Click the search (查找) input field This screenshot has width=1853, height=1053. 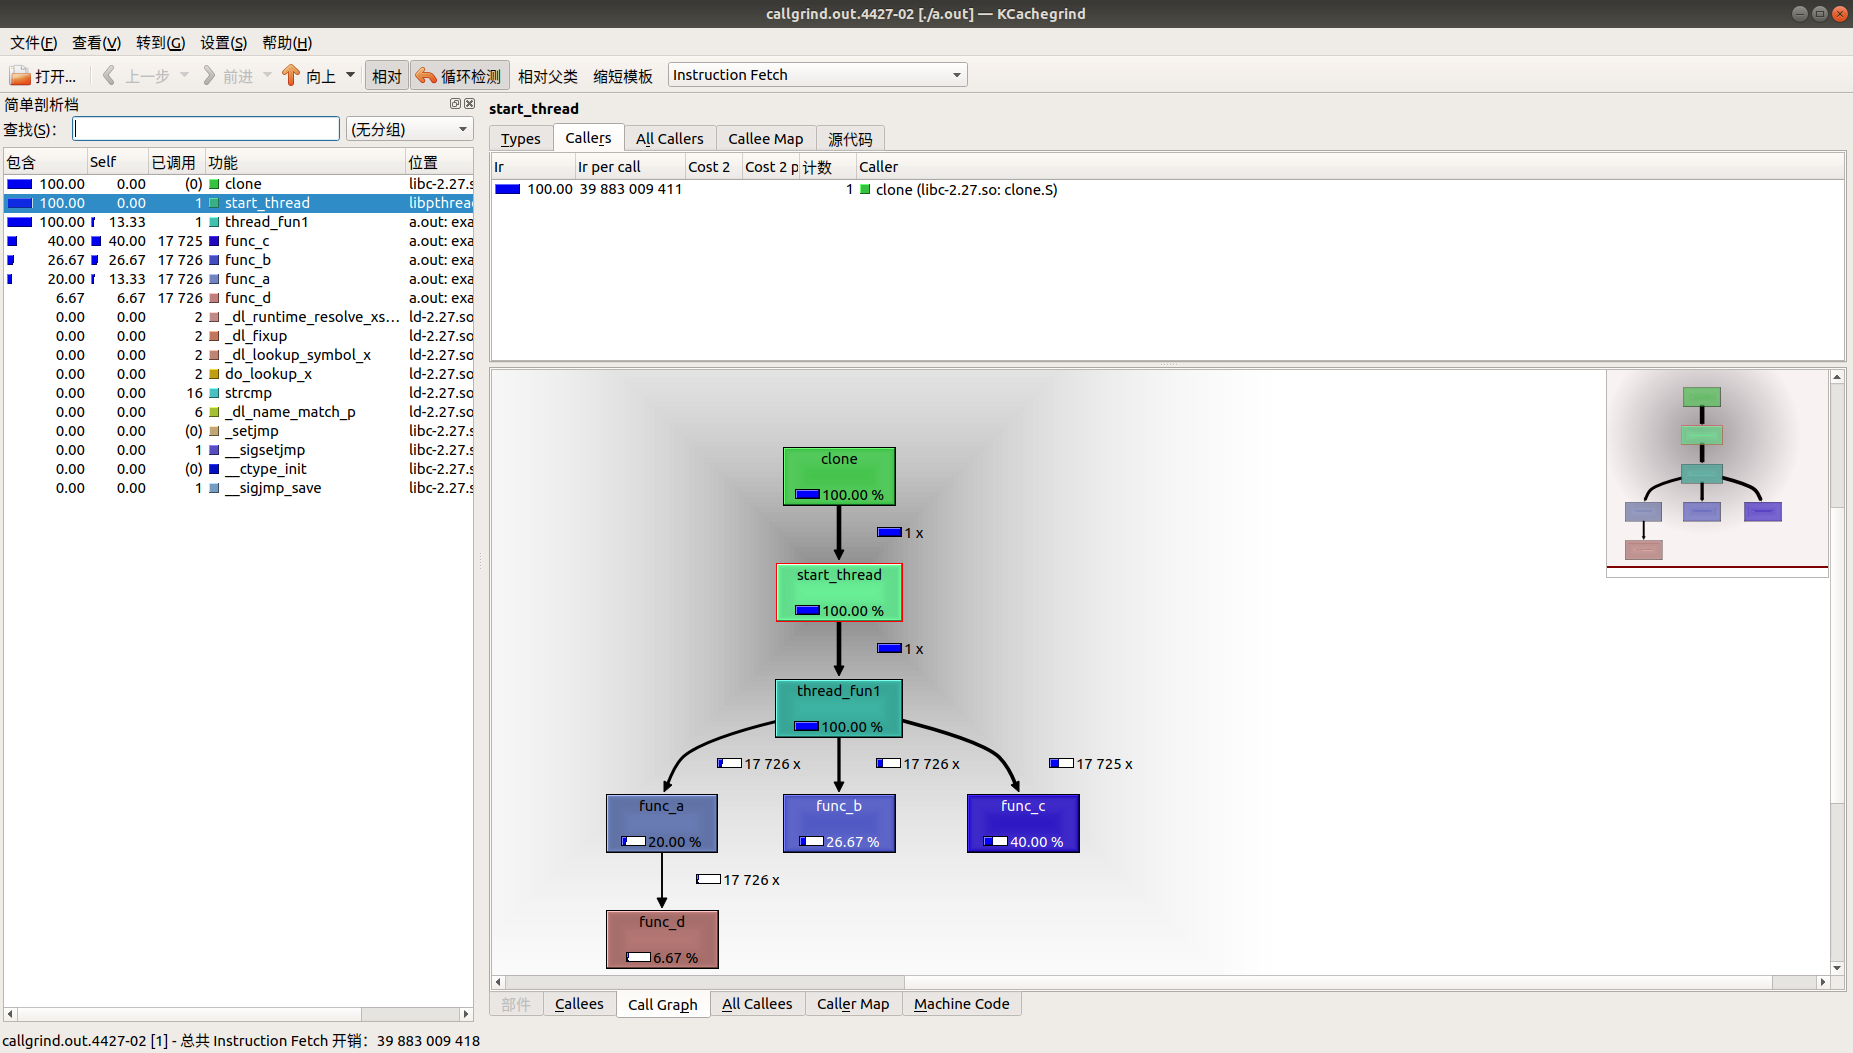pos(206,129)
